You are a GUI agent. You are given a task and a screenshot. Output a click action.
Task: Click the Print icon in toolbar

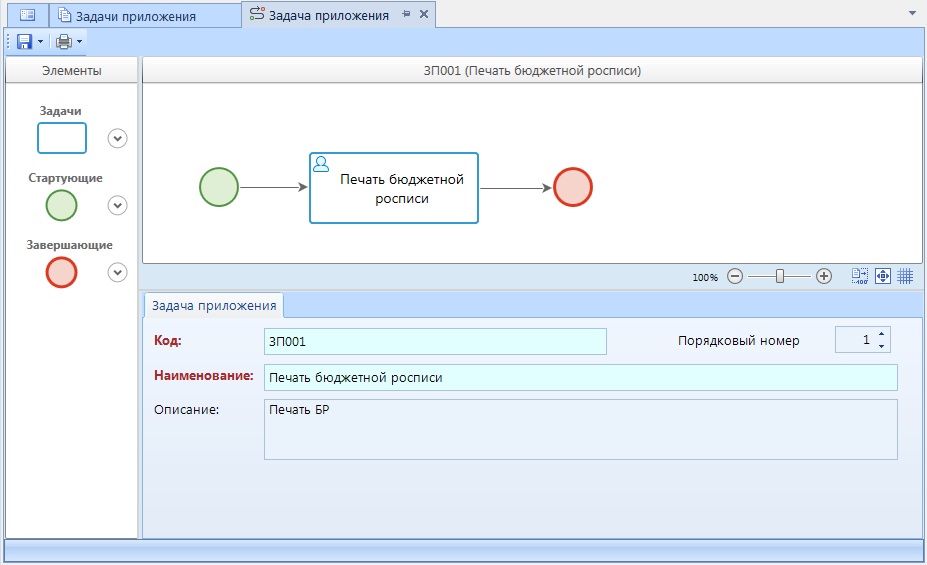click(64, 42)
